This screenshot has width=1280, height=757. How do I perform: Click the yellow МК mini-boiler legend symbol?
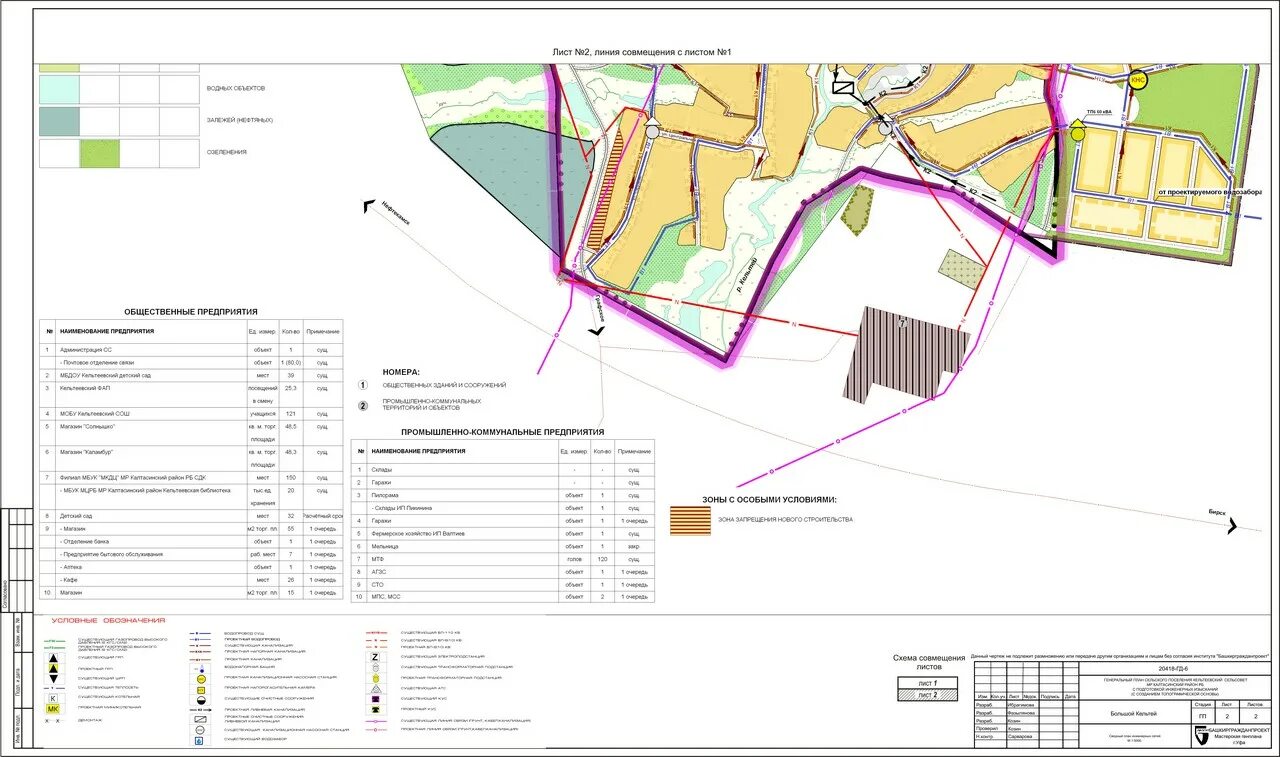point(52,709)
